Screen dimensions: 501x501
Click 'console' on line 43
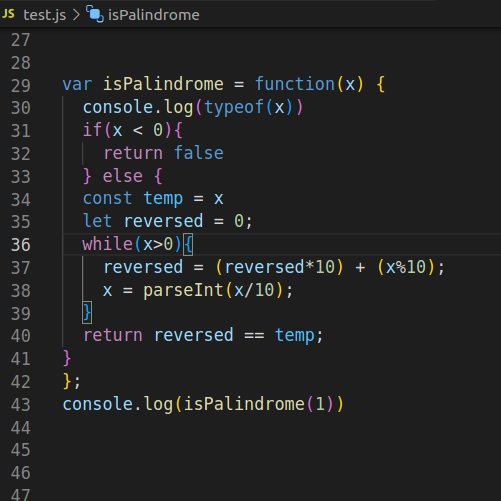coord(98,404)
